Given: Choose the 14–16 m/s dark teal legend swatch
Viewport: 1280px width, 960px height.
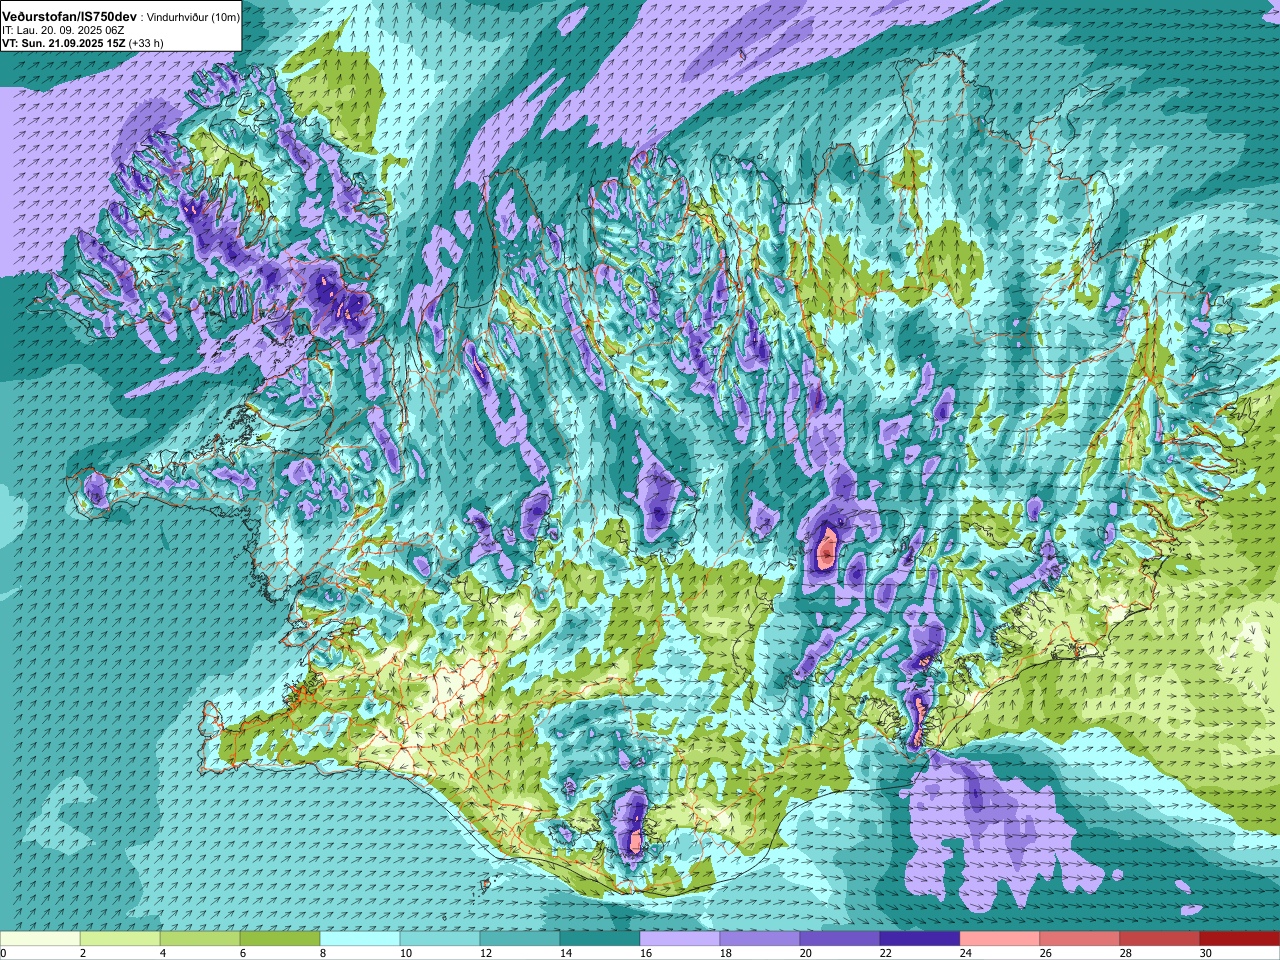Looking at the screenshot, I should pos(600,939).
